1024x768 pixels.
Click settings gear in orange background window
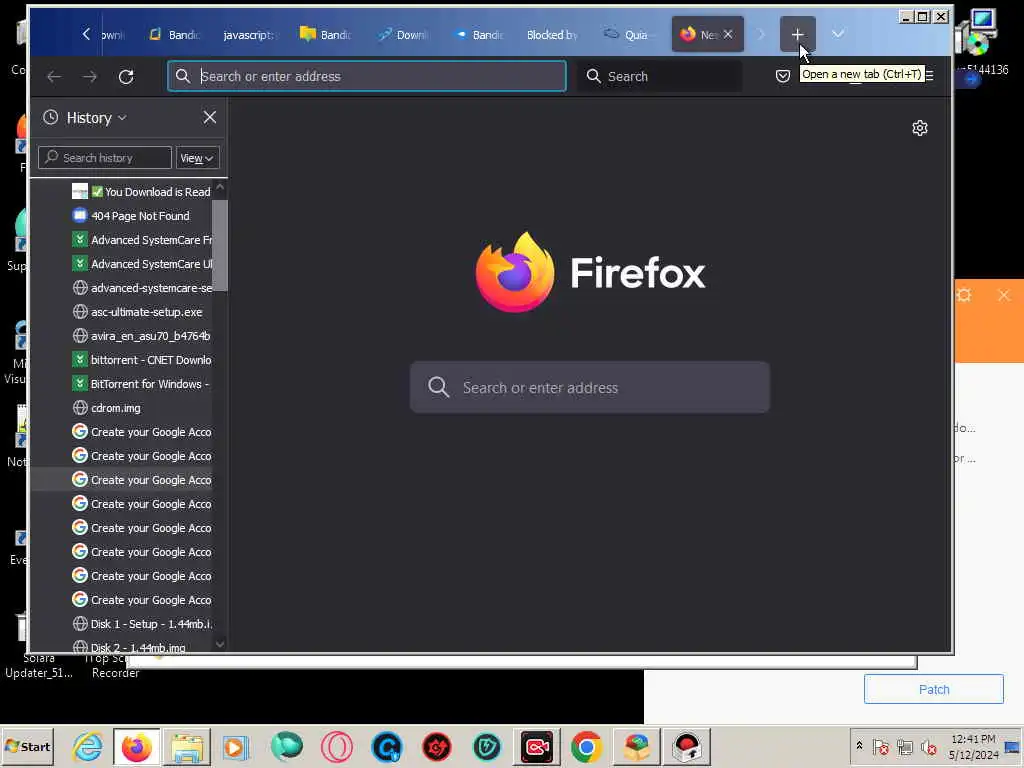[x=964, y=295]
